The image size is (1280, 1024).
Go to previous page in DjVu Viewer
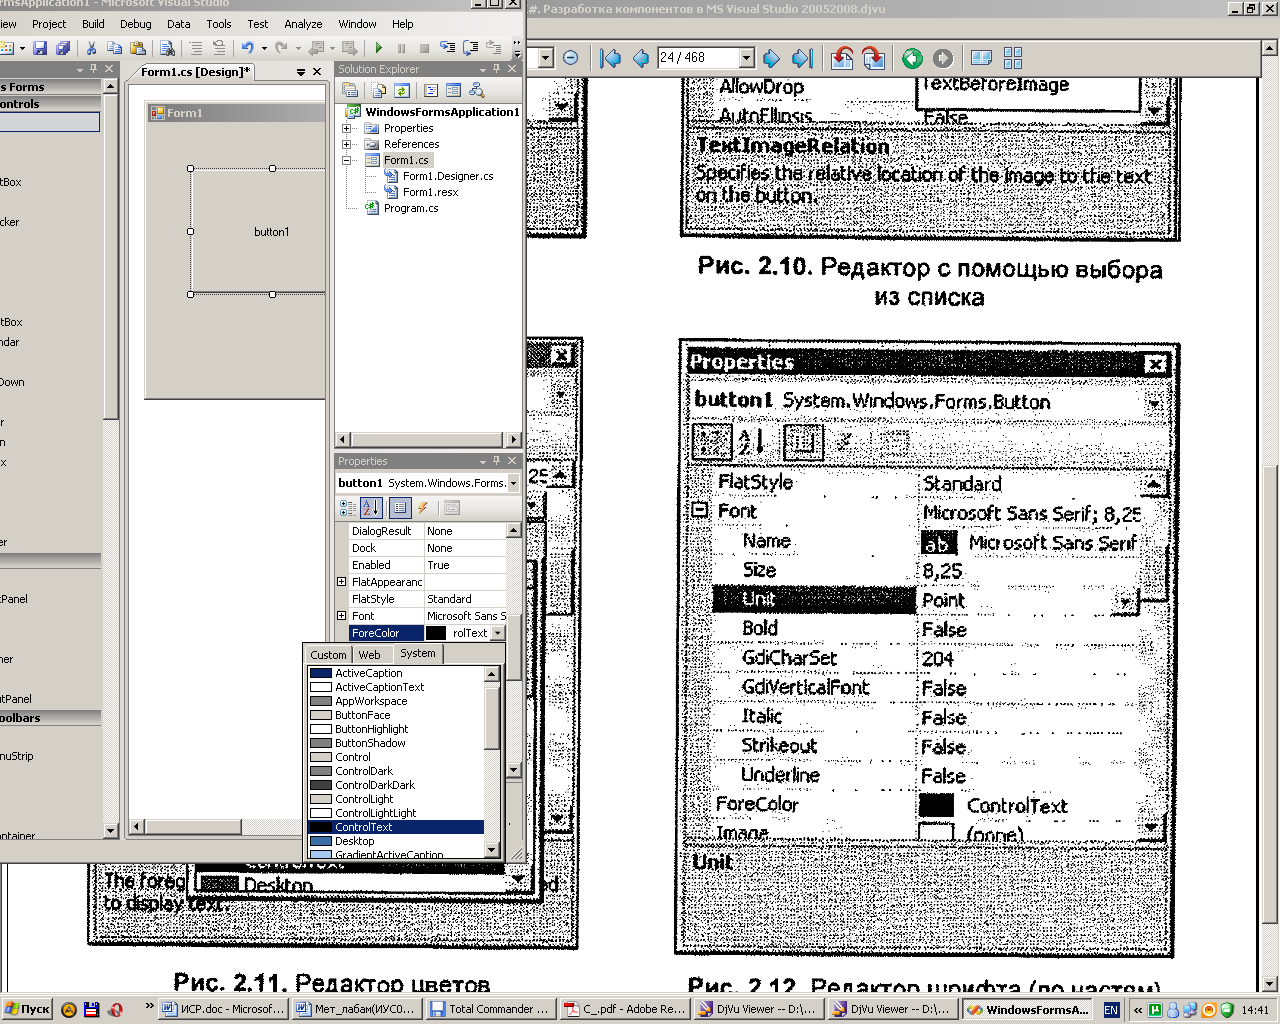641,58
